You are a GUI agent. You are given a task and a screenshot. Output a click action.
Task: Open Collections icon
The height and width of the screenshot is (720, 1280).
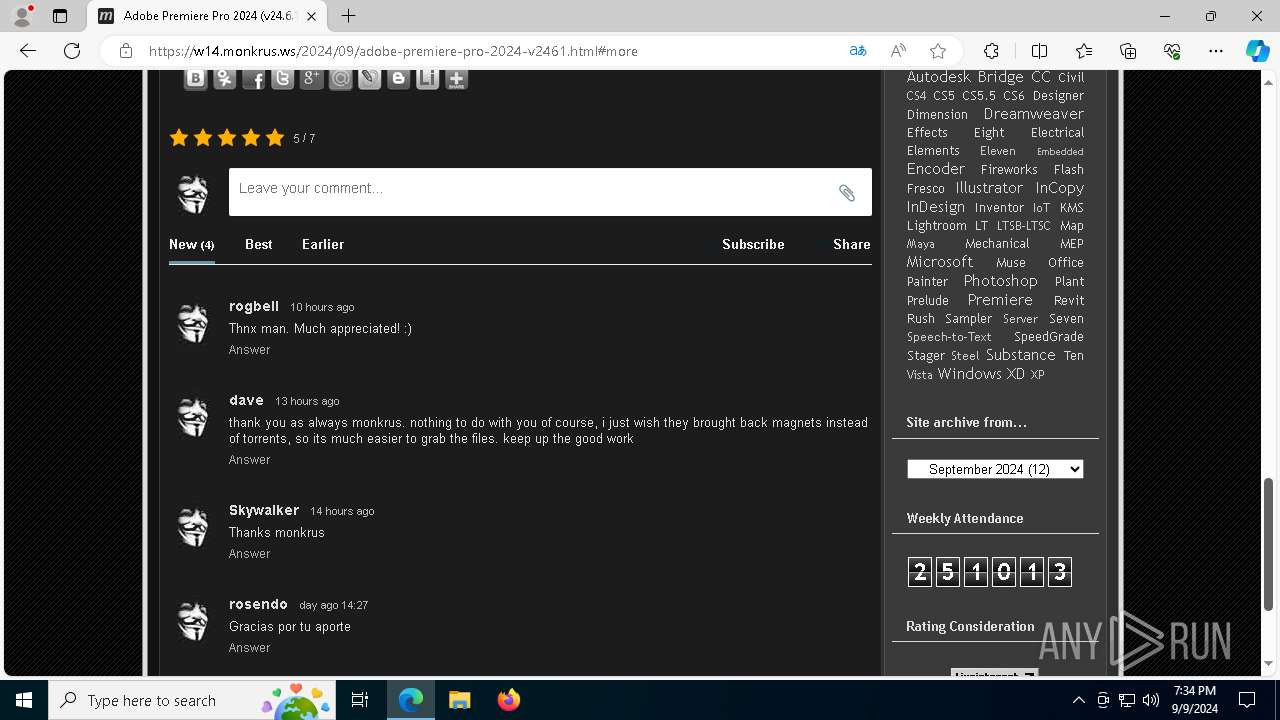1128,51
